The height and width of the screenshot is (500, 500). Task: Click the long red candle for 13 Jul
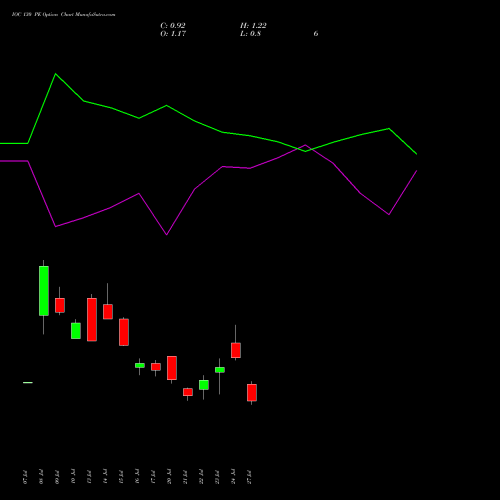point(92,319)
